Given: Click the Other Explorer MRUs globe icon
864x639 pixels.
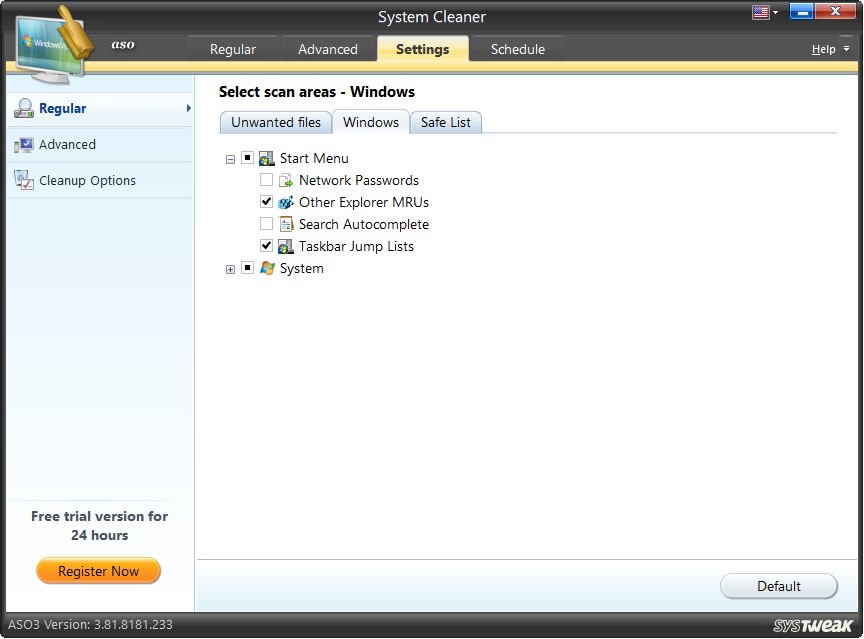Looking at the screenshot, I should [x=284, y=202].
